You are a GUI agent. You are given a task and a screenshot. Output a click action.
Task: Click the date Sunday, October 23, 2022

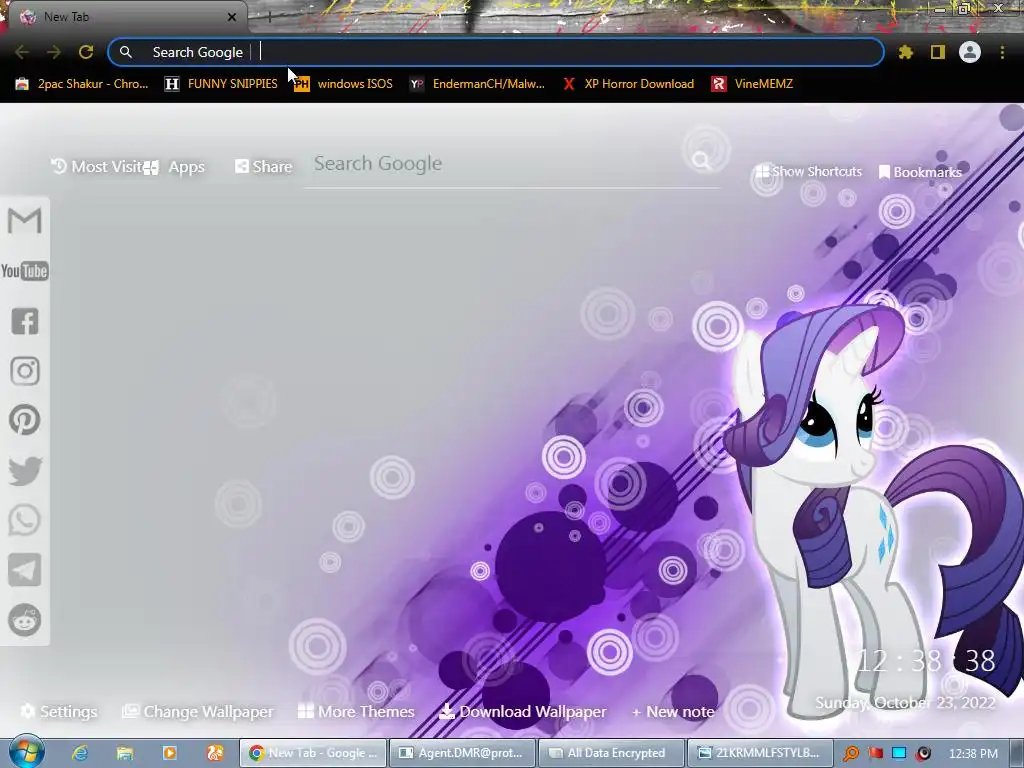905,703
